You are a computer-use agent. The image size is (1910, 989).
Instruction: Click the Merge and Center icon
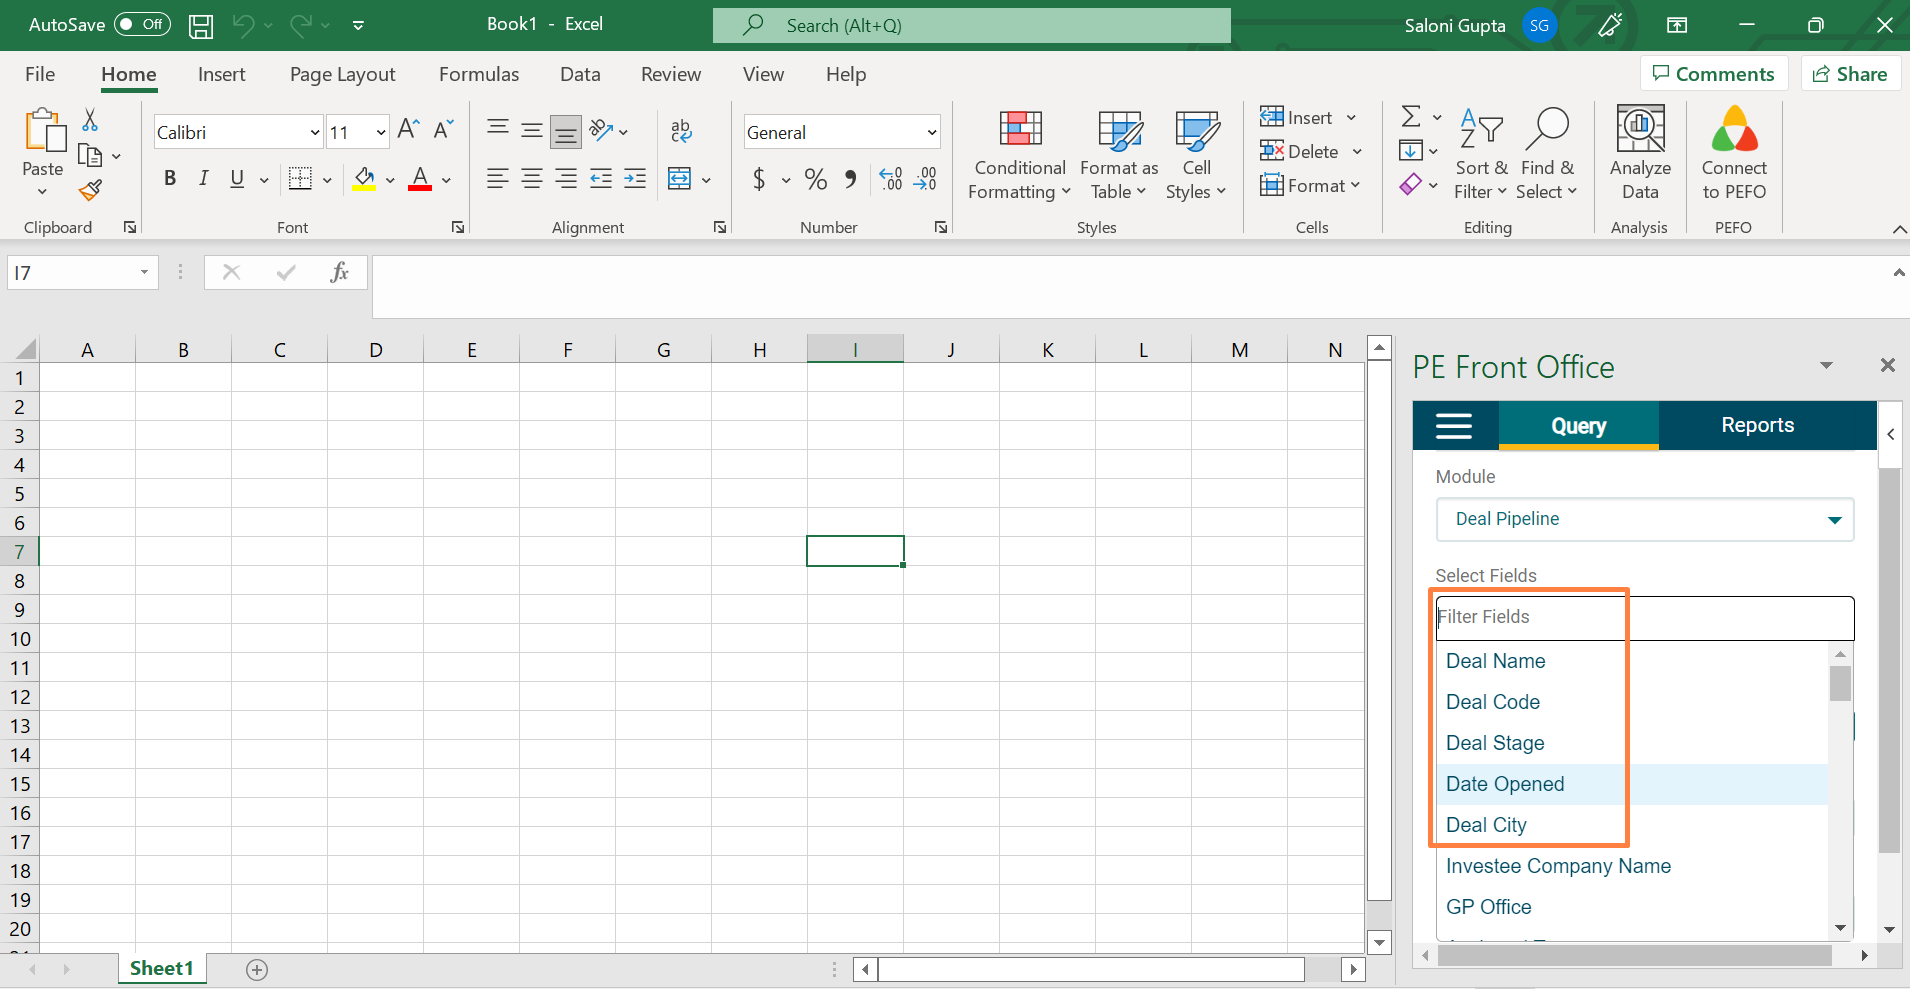[x=680, y=179]
